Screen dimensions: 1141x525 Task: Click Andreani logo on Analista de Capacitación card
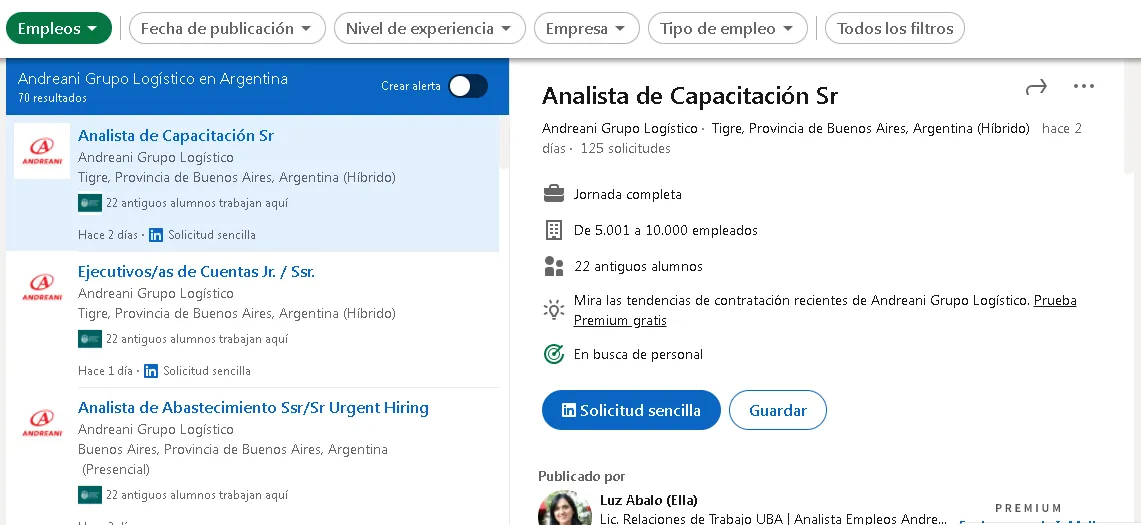42,151
